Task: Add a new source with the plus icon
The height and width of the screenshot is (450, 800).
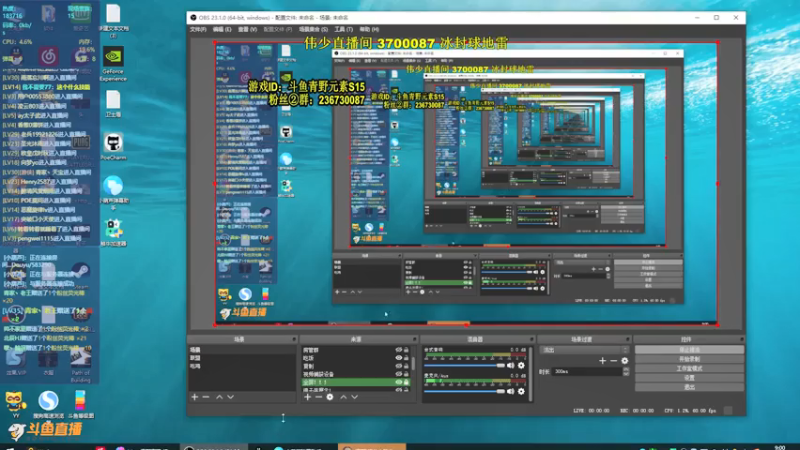Action: (x=307, y=397)
